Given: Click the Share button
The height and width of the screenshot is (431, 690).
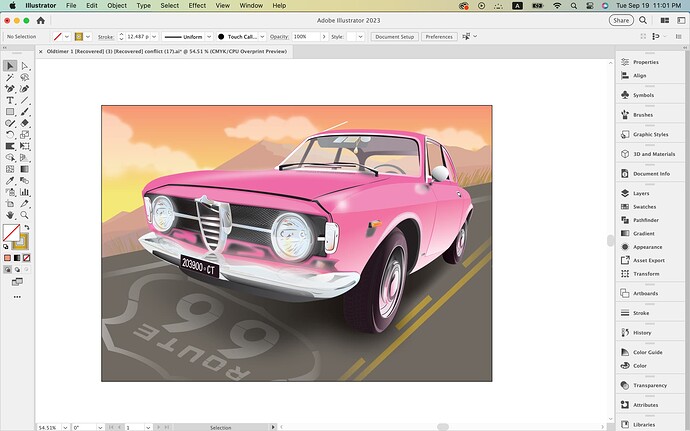Looking at the screenshot, I should click(x=621, y=20).
